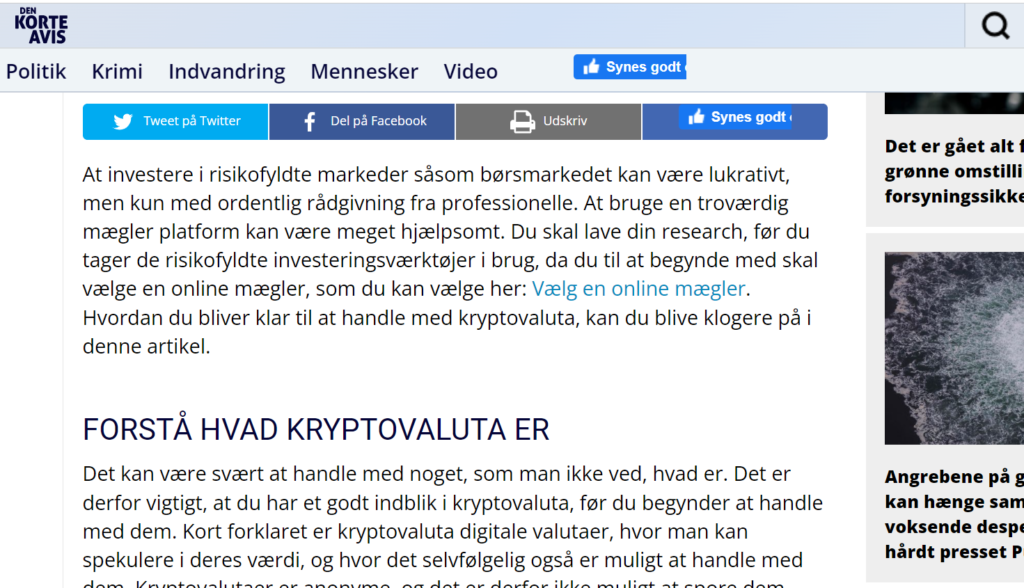Click thumbs-up icon in share bar
Screen dimensions: 1024x588
click(x=696, y=117)
